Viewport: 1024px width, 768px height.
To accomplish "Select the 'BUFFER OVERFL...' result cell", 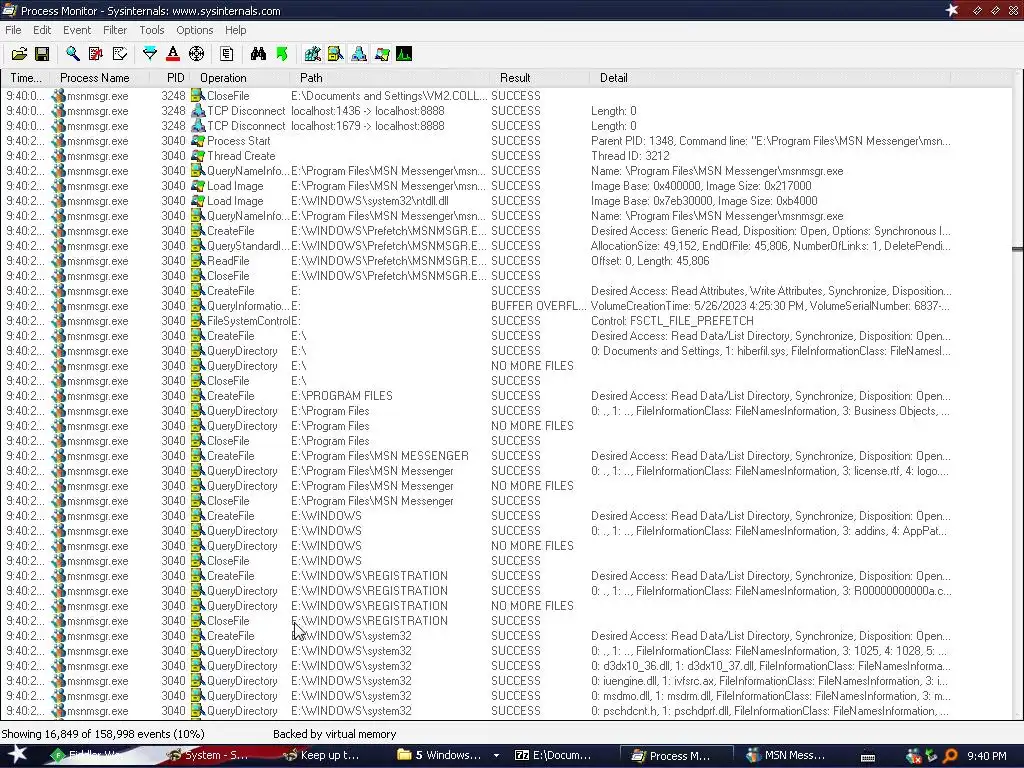I will click(x=539, y=306).
